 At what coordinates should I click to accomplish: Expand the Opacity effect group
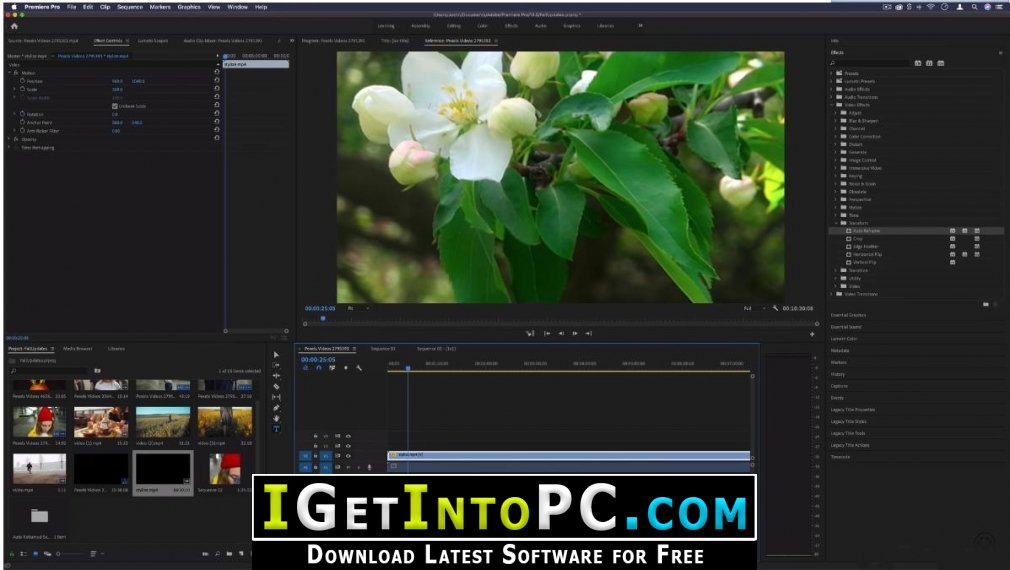(10, 139)
